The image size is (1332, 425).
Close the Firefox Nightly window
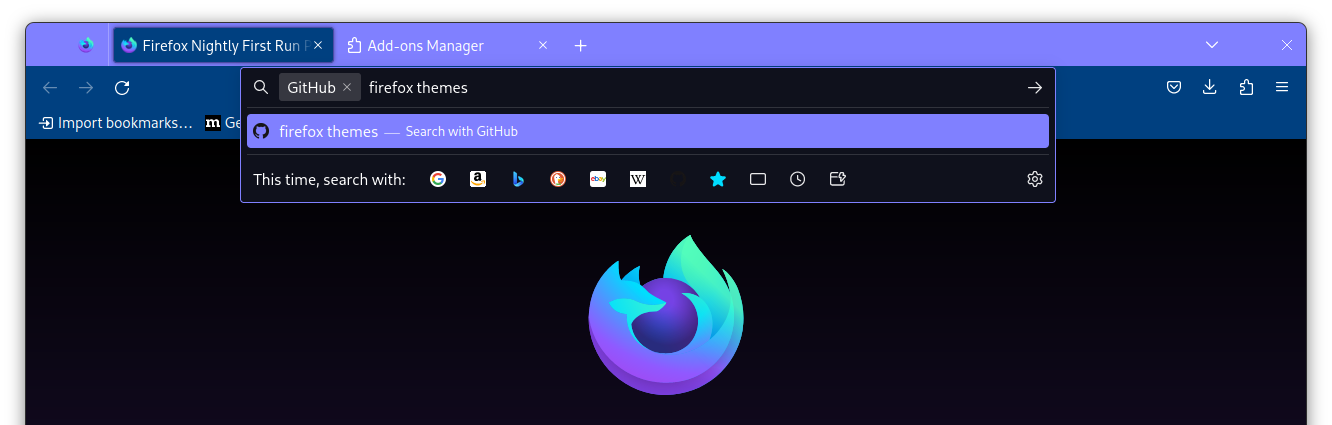[1287, 45]
